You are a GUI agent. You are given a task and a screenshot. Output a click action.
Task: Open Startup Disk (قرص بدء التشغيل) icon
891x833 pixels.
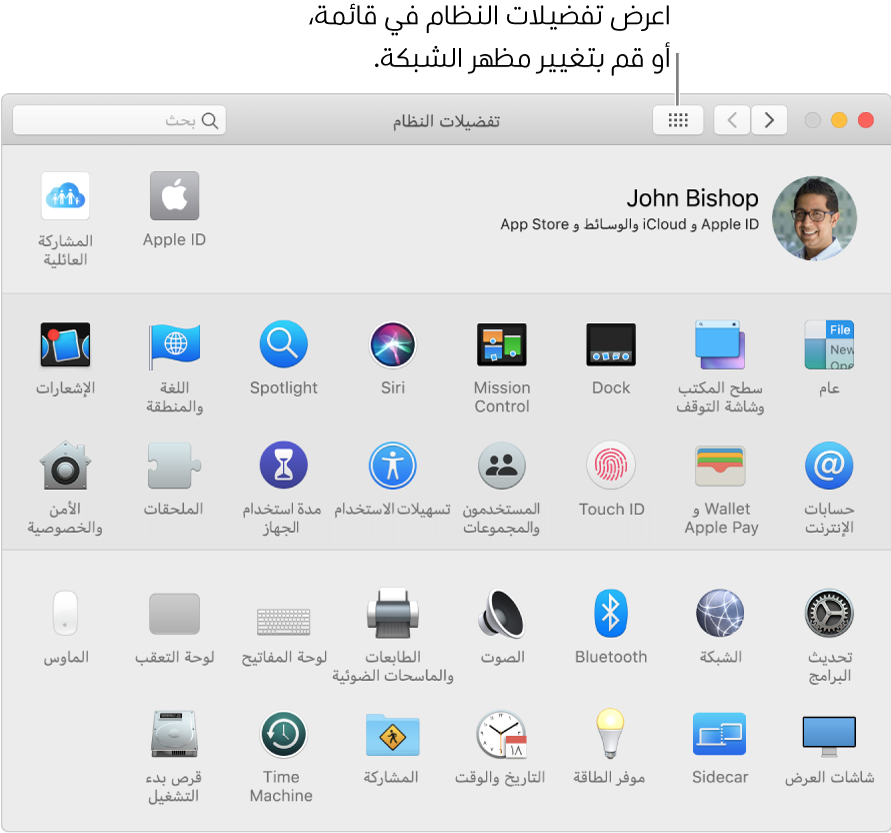pyautogui.click(x=174, y=734)
